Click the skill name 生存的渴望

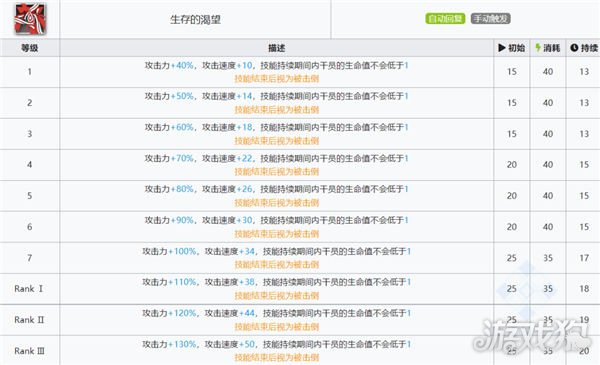195,20
